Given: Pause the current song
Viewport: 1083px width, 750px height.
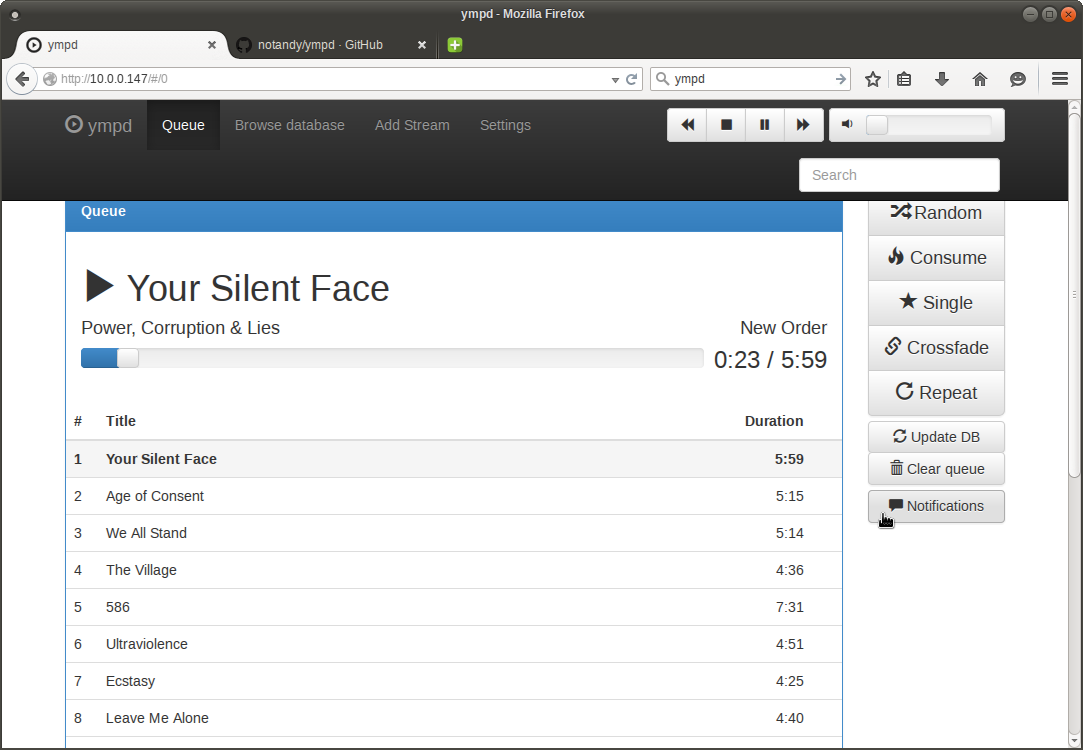Looking at the screenshot, I should (x=765, y=124).
